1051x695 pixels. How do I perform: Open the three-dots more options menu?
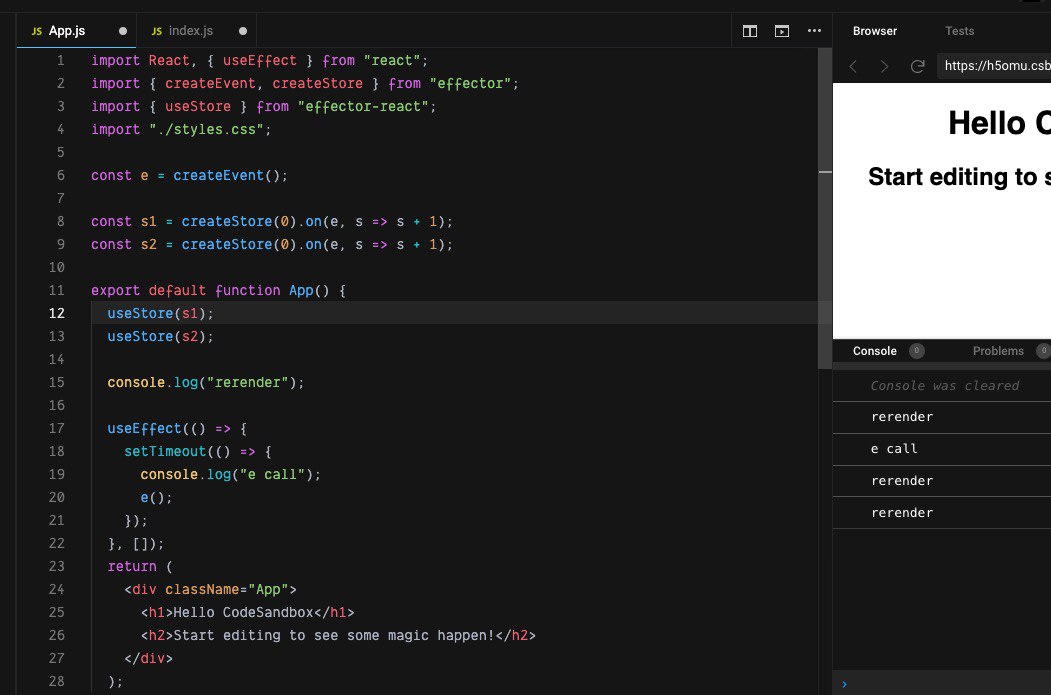pyautogui.click(x=814, y=31)
